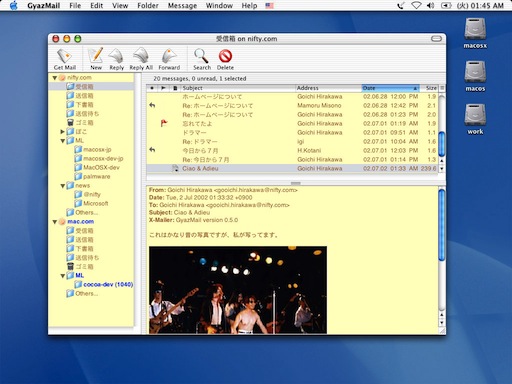
Task: Open the work drive icon on desktop
Action: click(475, 115)
